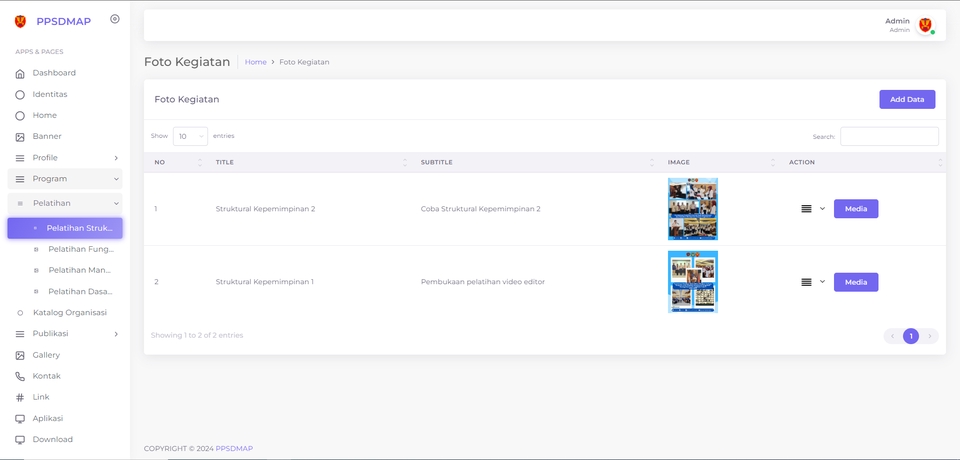This screenshot has height=460, width=960.
Task: Open image thumbnail for Struktural Kepemimpinan 1
Action: pyautogui.click(x=692, y=282)
